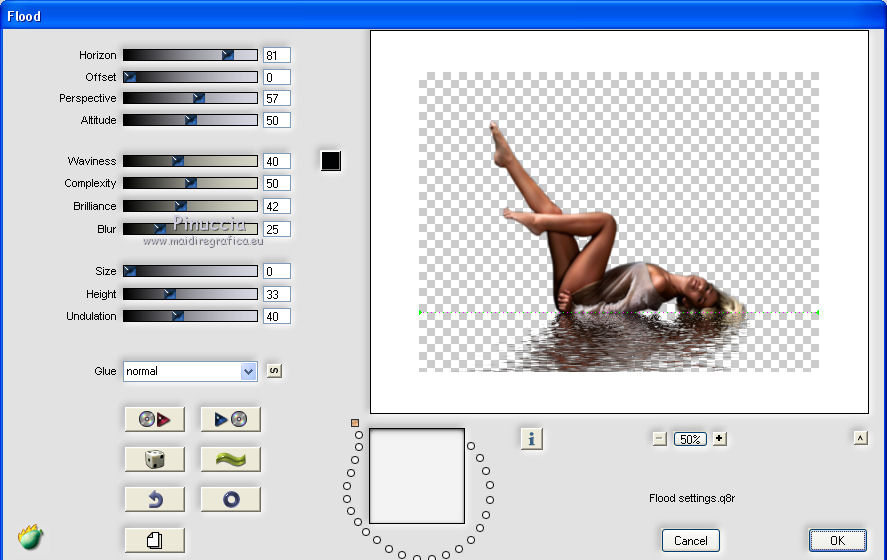This screenshot has height=560, width=887.
Task: Click the Perspective slider
Action: [190, 98]
